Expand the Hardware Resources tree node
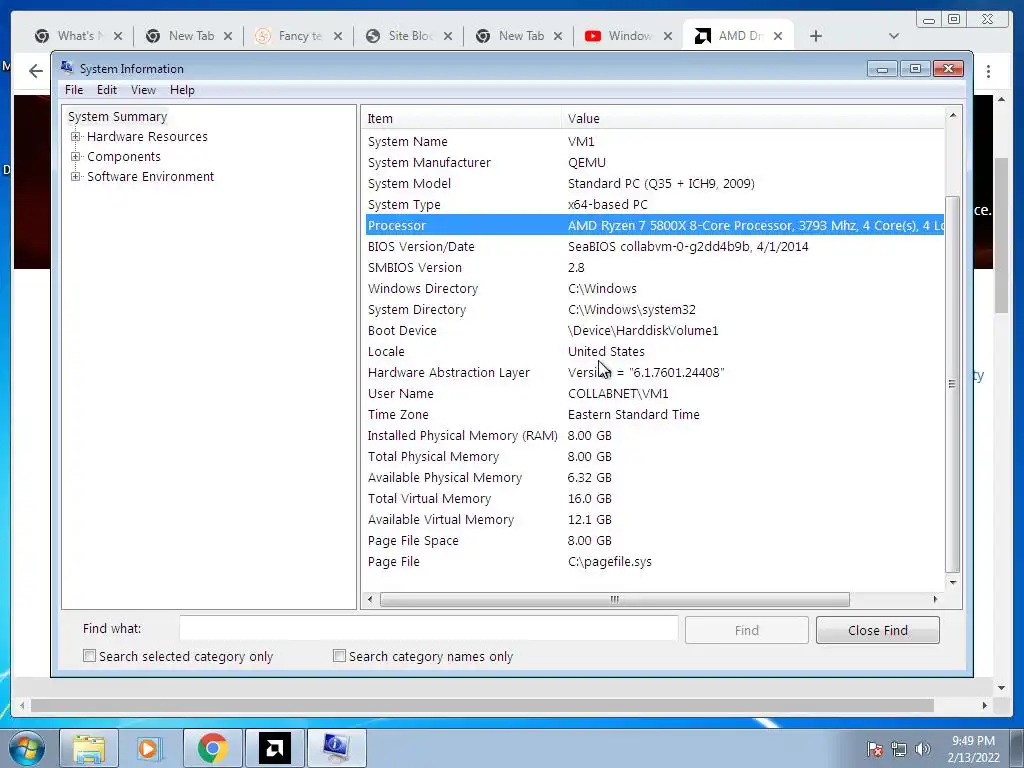1024x768 pixels. pyautogui.click(x=76, y=136)
